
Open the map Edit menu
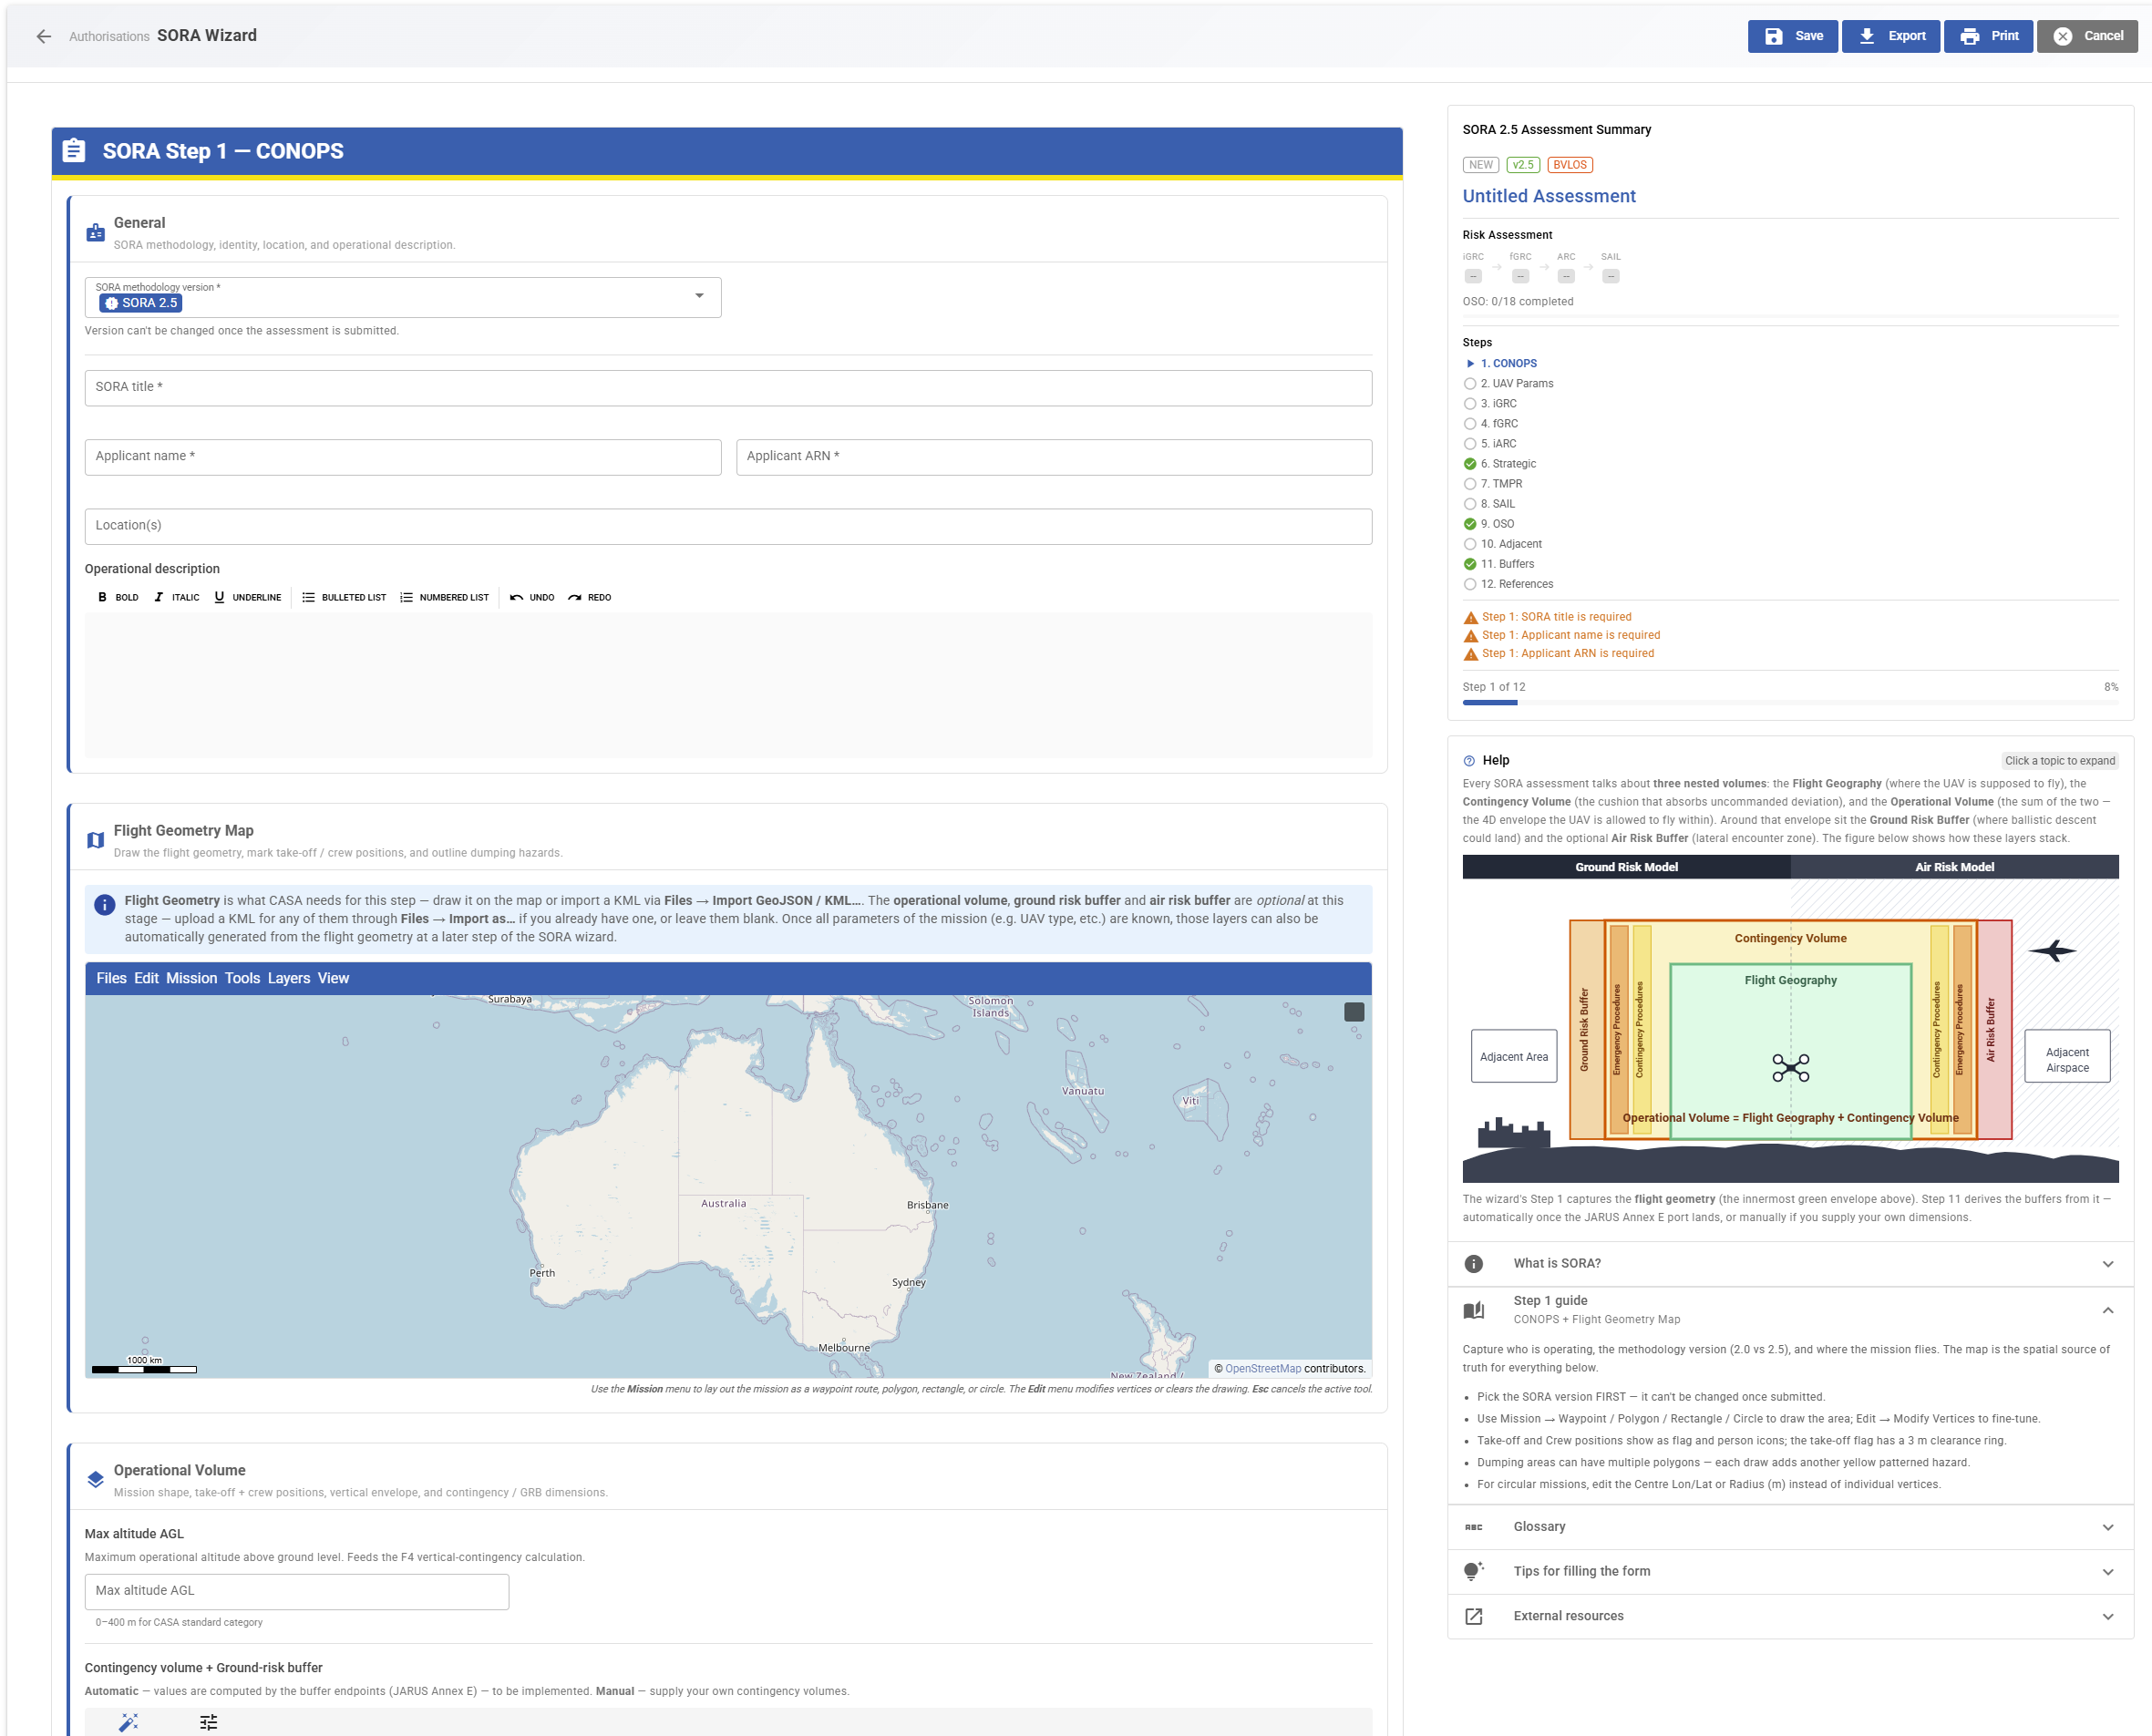pyautogui.click(x=146, y=978)
